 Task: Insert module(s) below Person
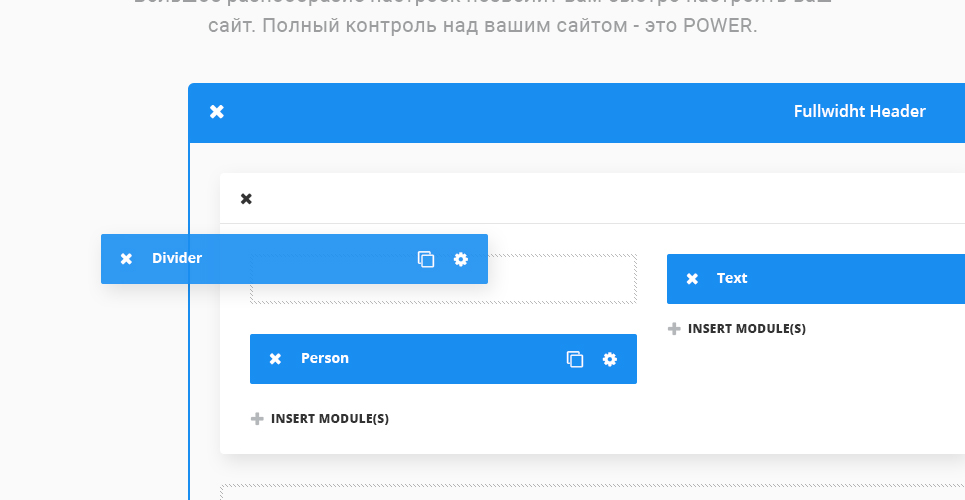320,419
